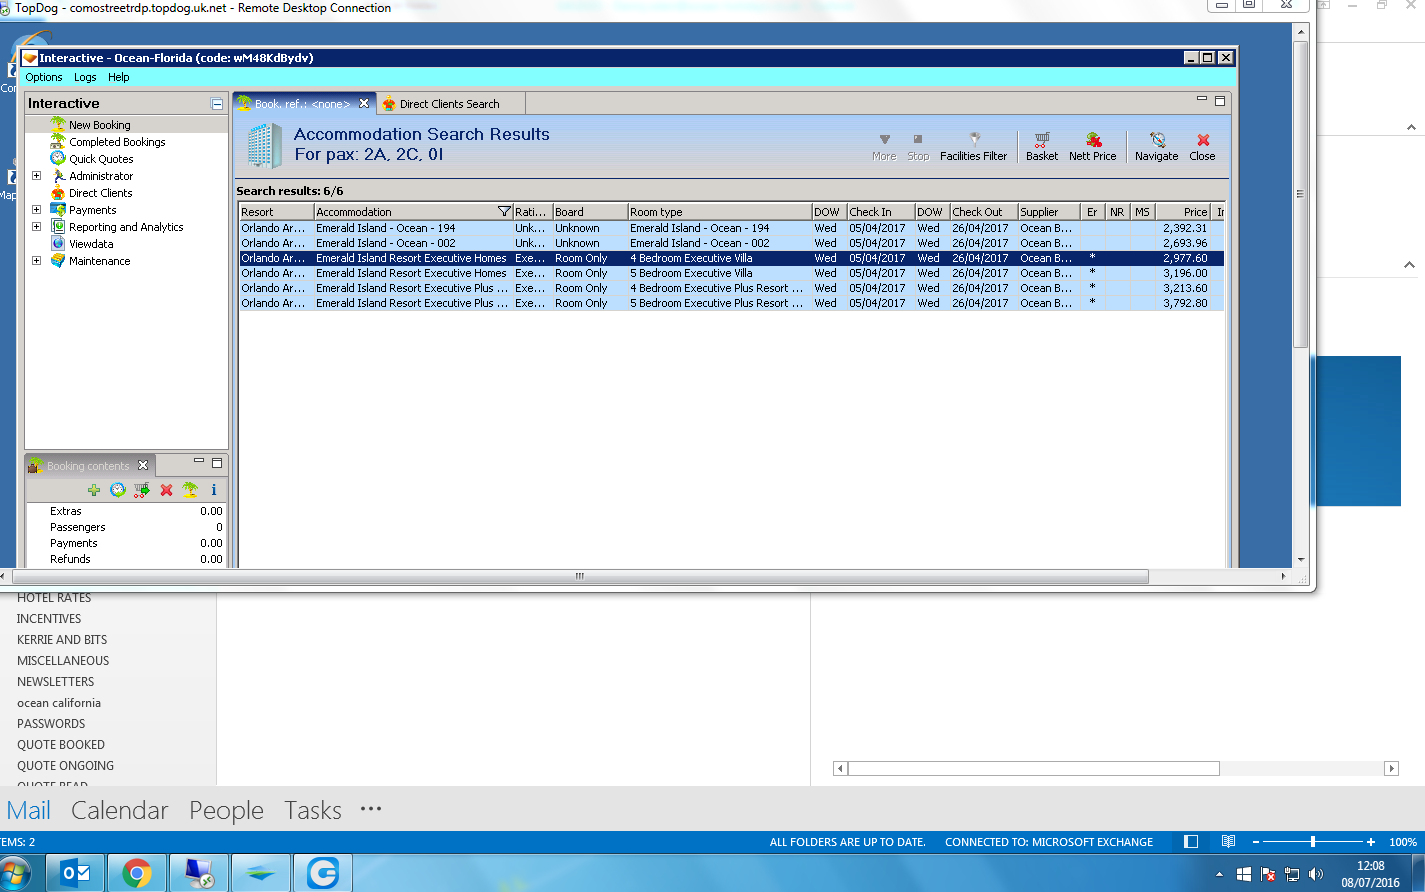
Task: Open the HOTEL RATES Outlook folder
Action: coord(54,598)
